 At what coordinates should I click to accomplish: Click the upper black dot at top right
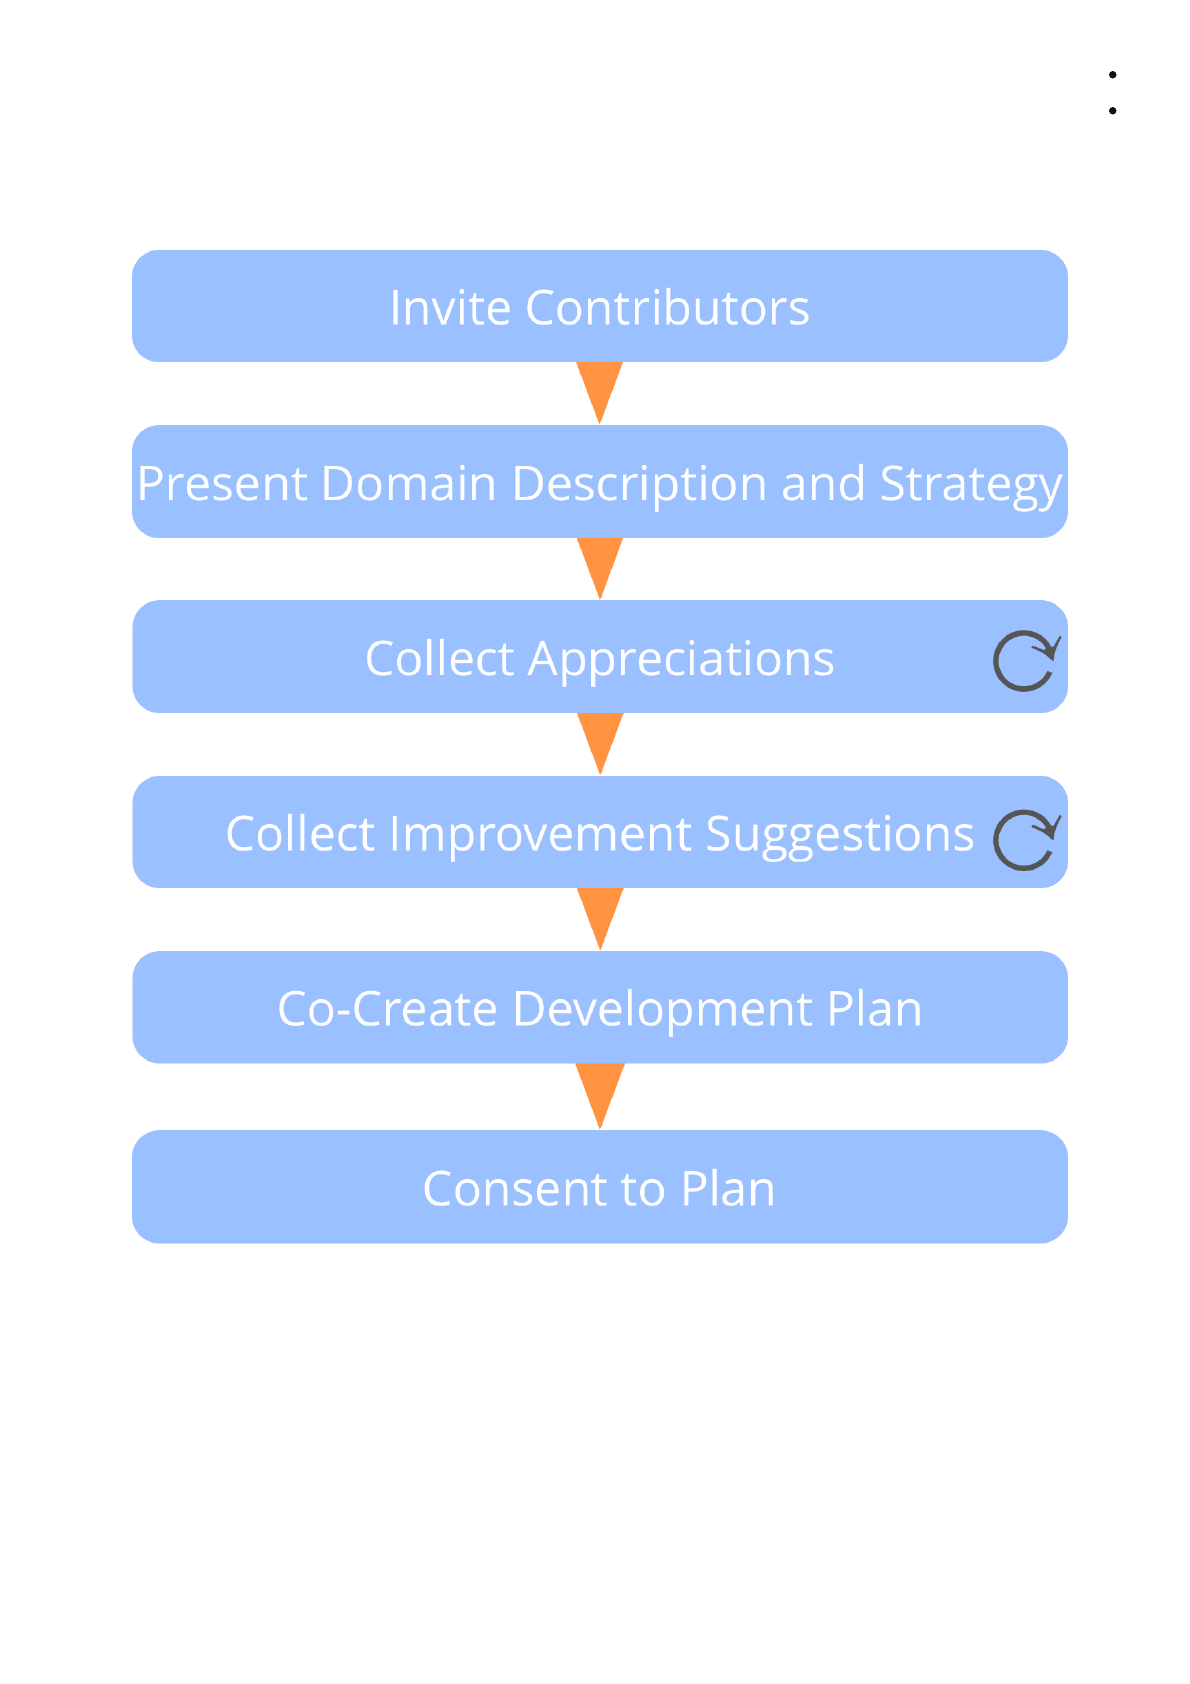click(1112, 75)
